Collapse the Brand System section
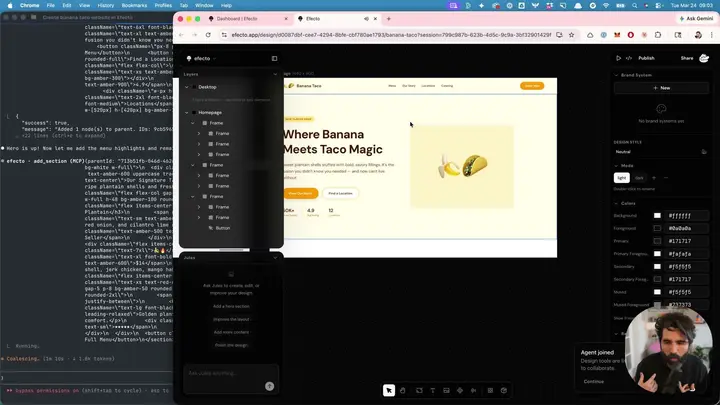Image resolution: width=720 pixels, height=405 pixels. pyautogui.click(x=616, y=75)
